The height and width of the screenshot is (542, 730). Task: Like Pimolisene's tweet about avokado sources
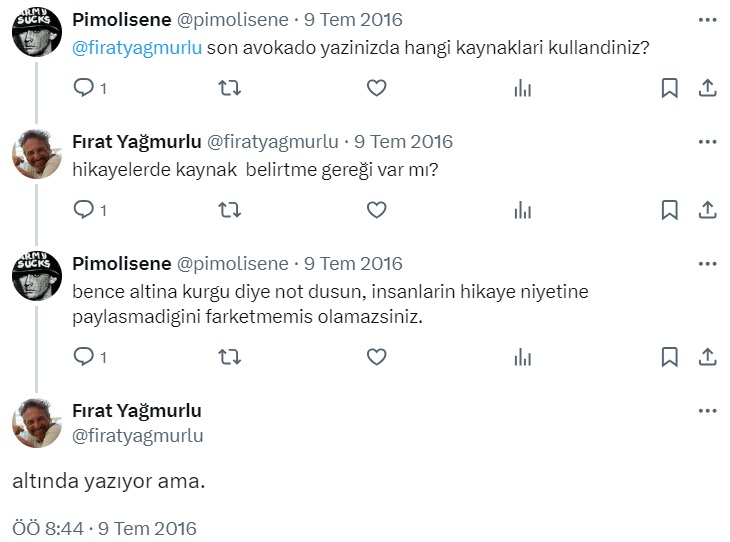coord(376,88)
